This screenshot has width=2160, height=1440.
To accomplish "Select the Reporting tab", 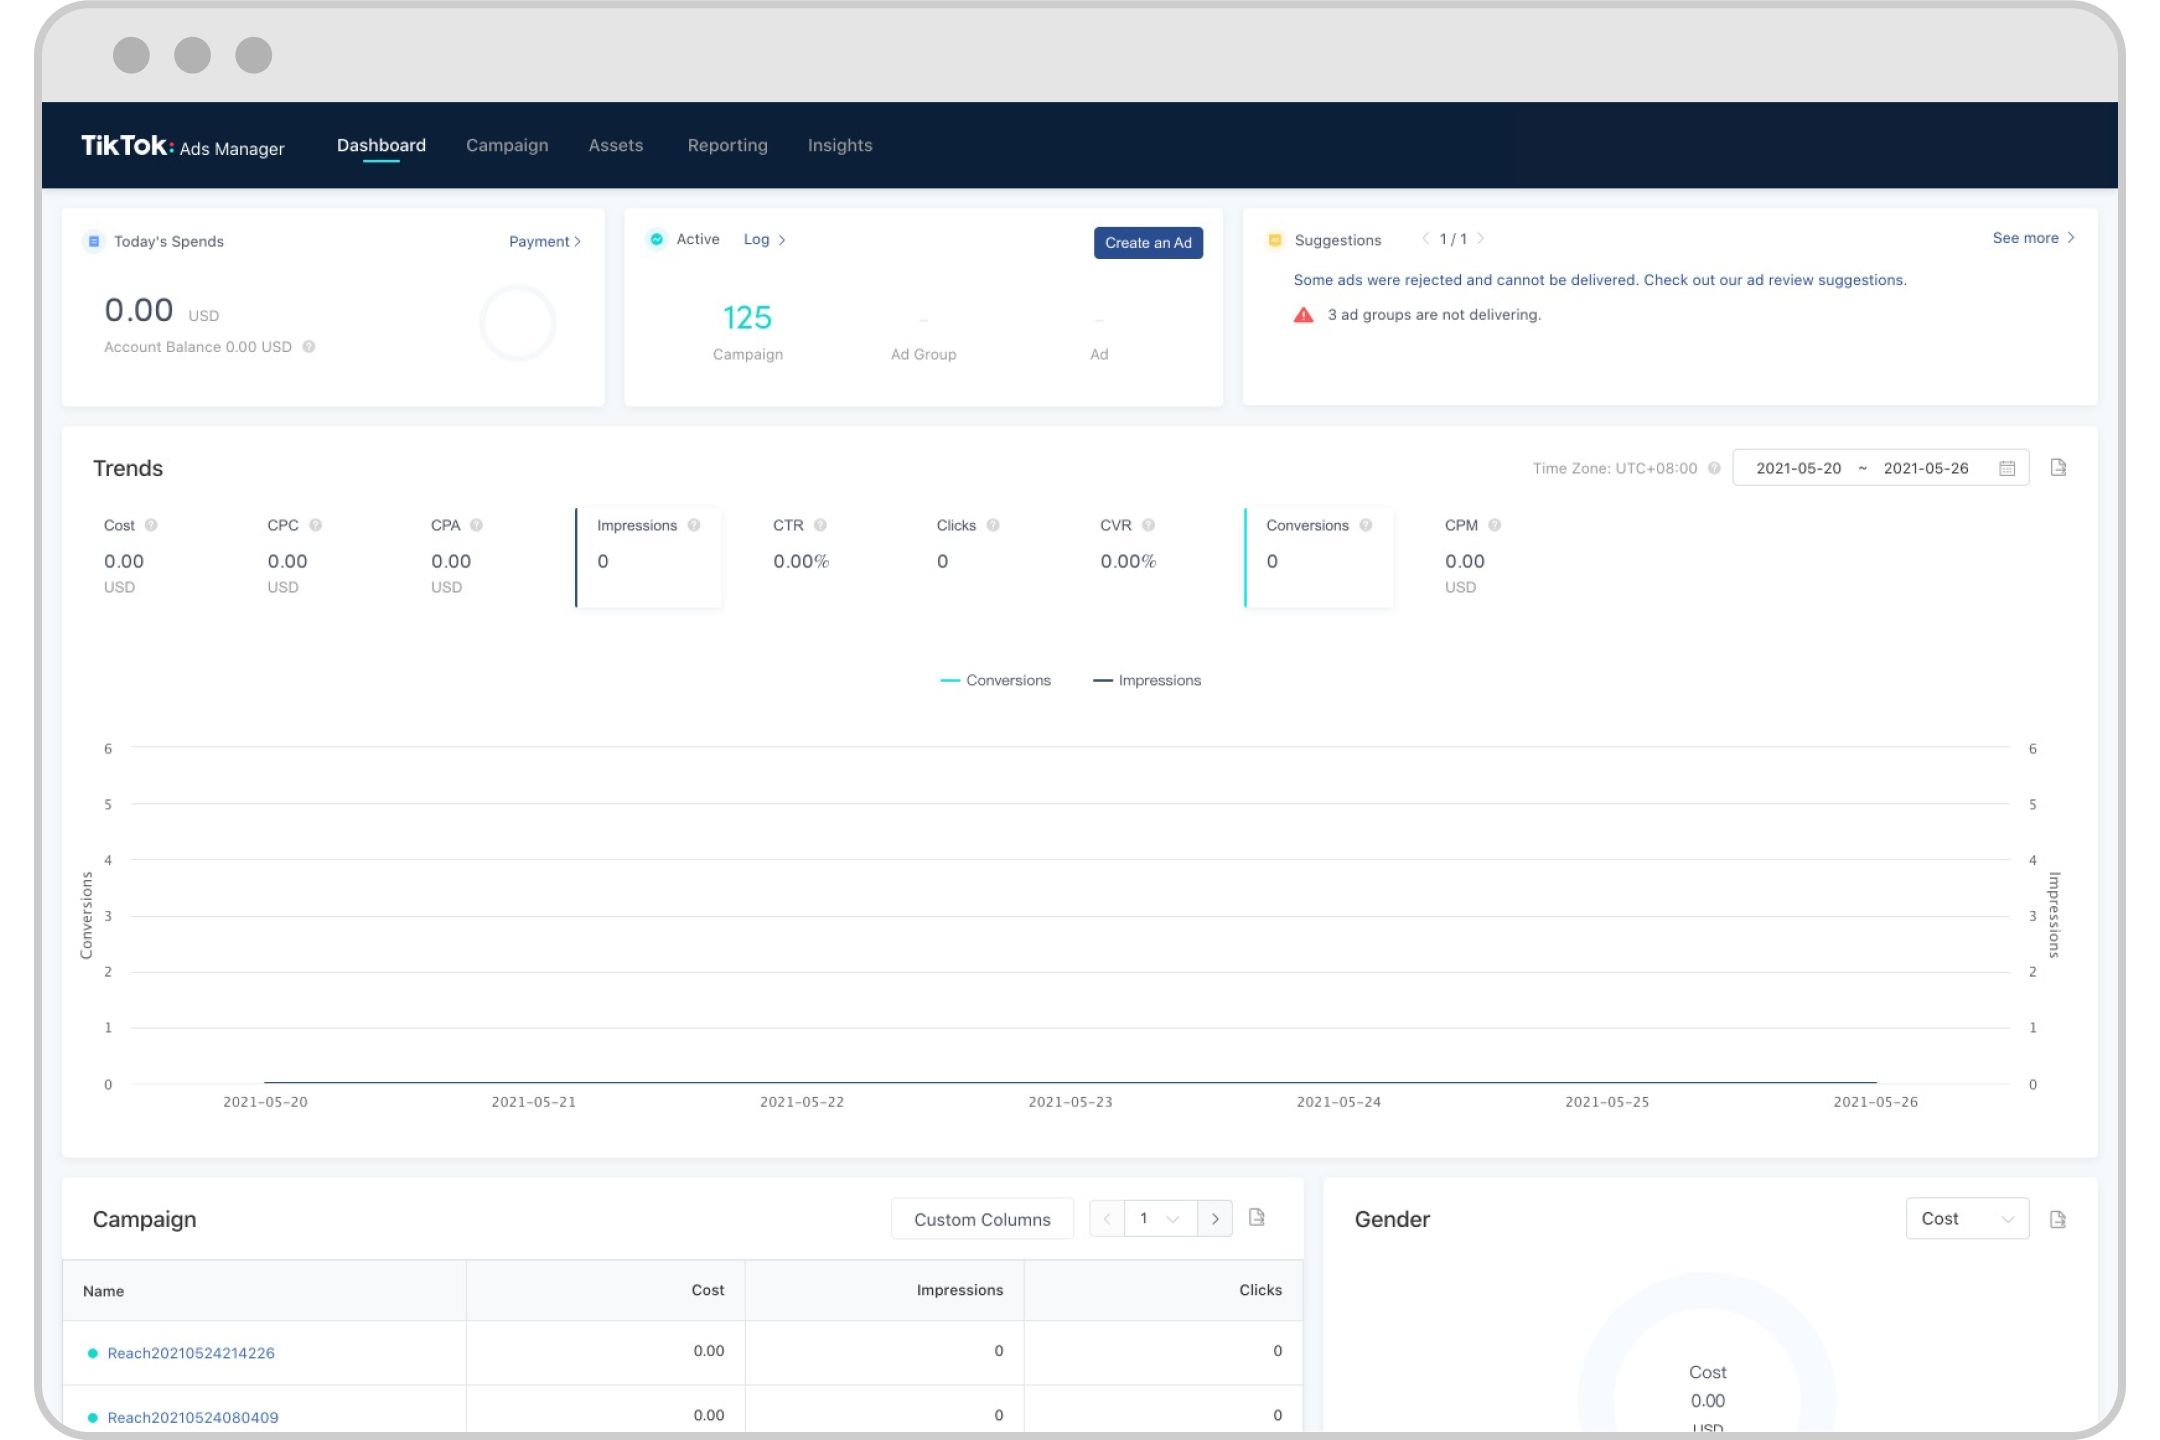I will pyautogui.click(x=726, y=145).
